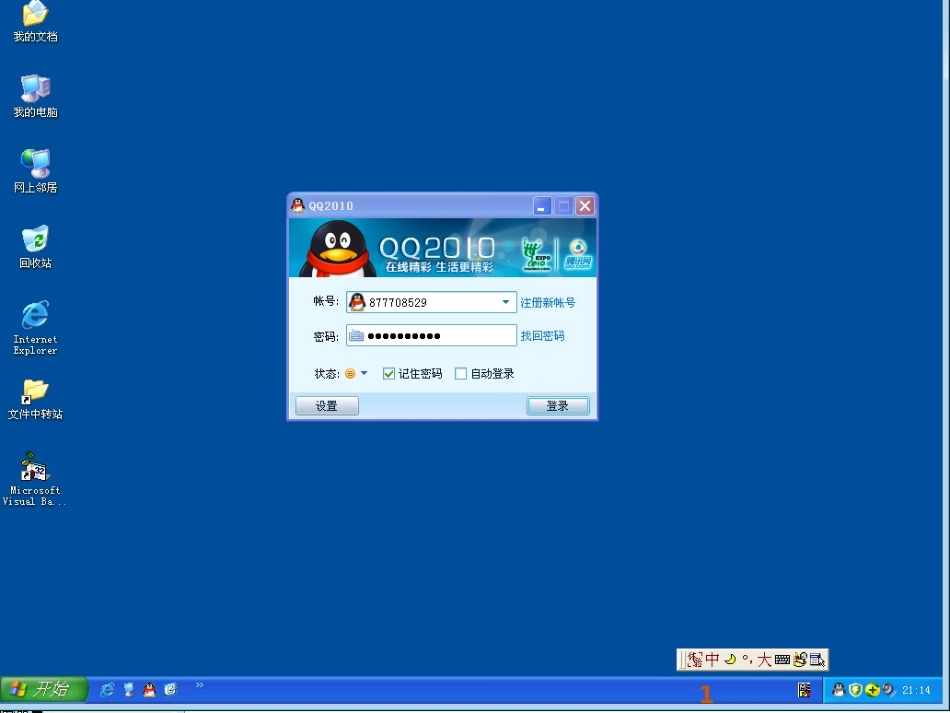
Task: Open the 我的文档 desktop folder icon
Action: click(35, 22)
